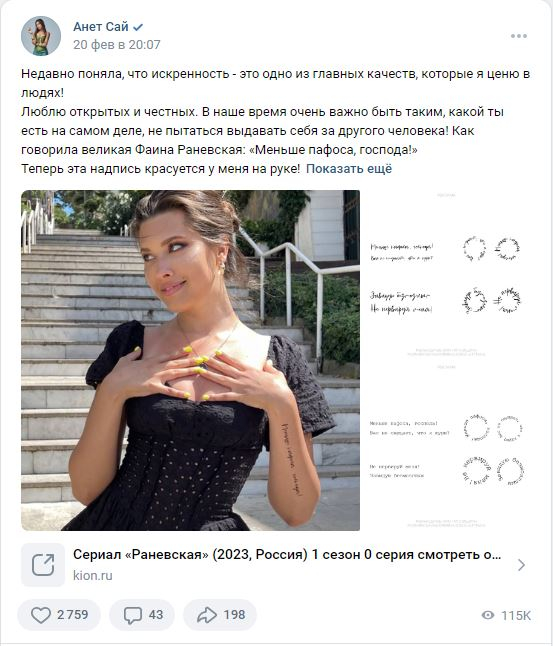
Task: Open the main photo of woman on stairs
Action: click(x=190, y=360)
